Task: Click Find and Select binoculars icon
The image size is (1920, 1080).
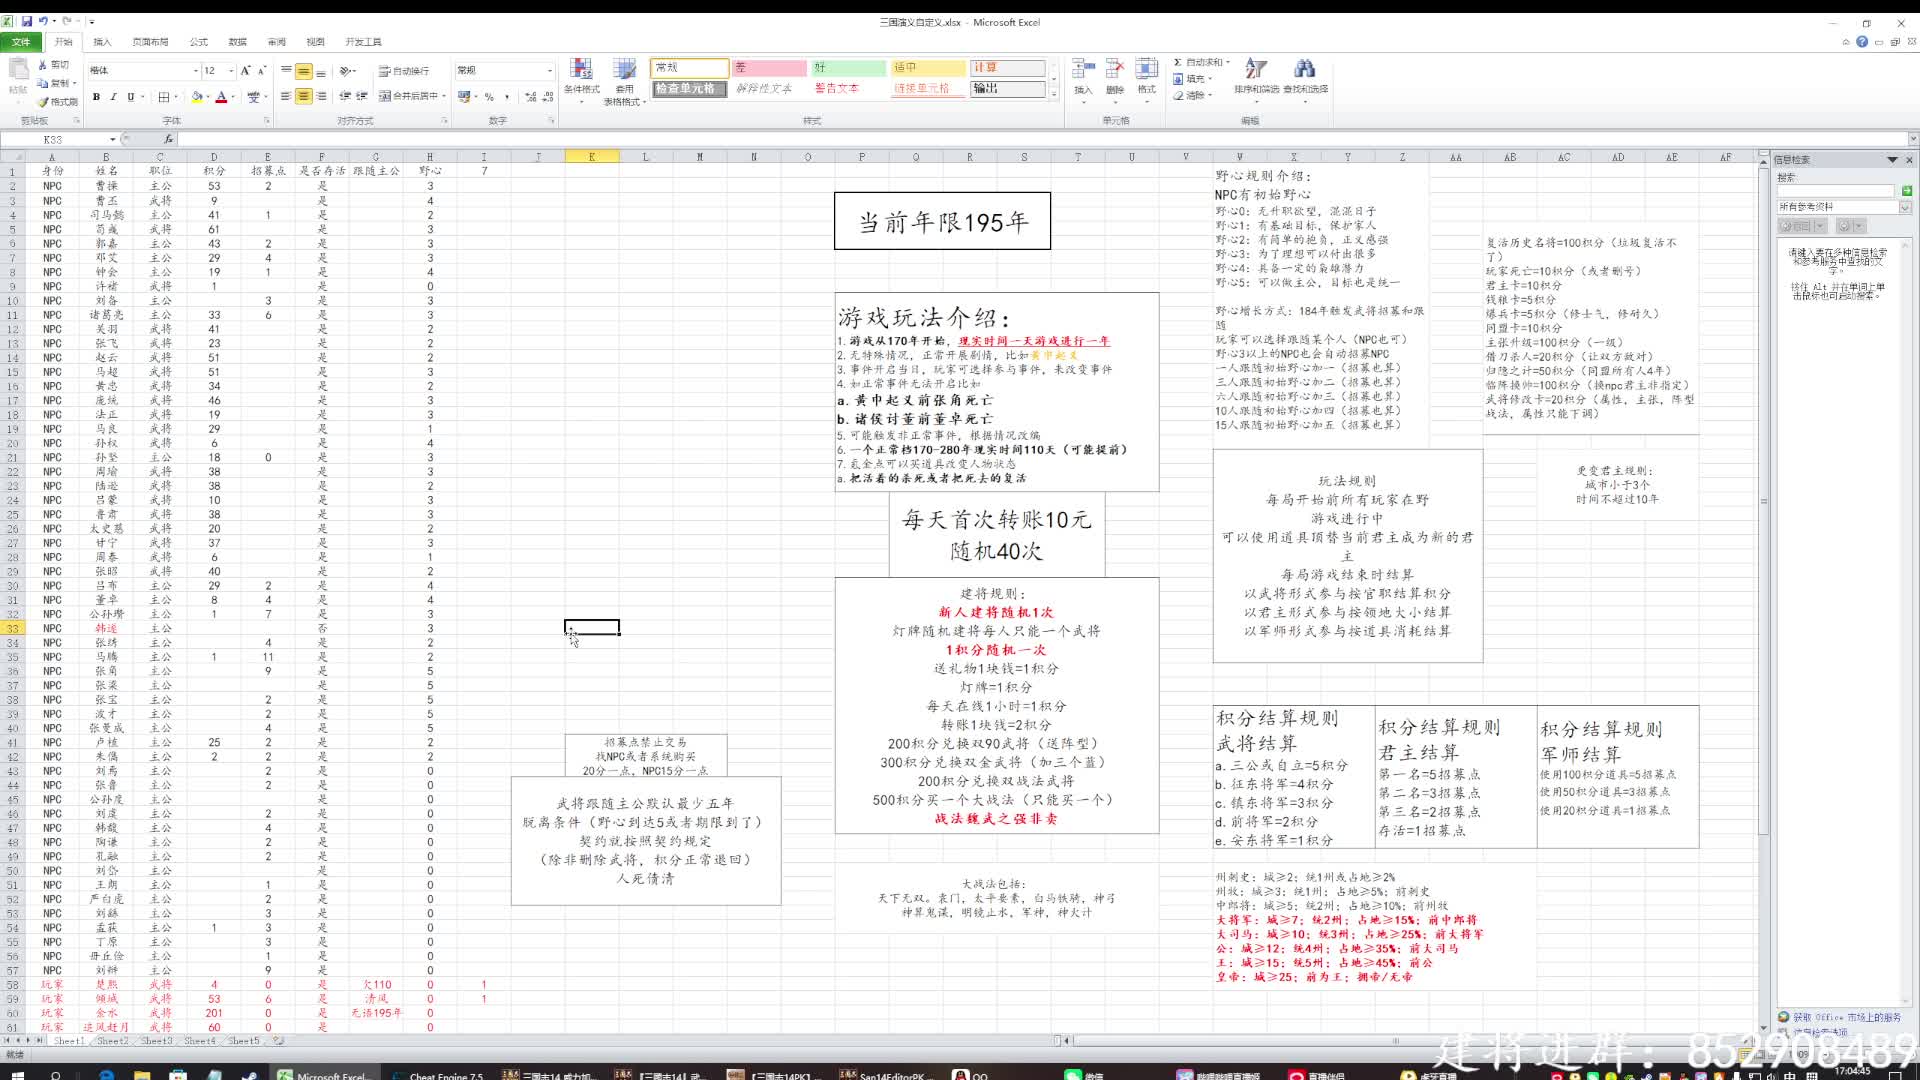Action: (1304, 70)
